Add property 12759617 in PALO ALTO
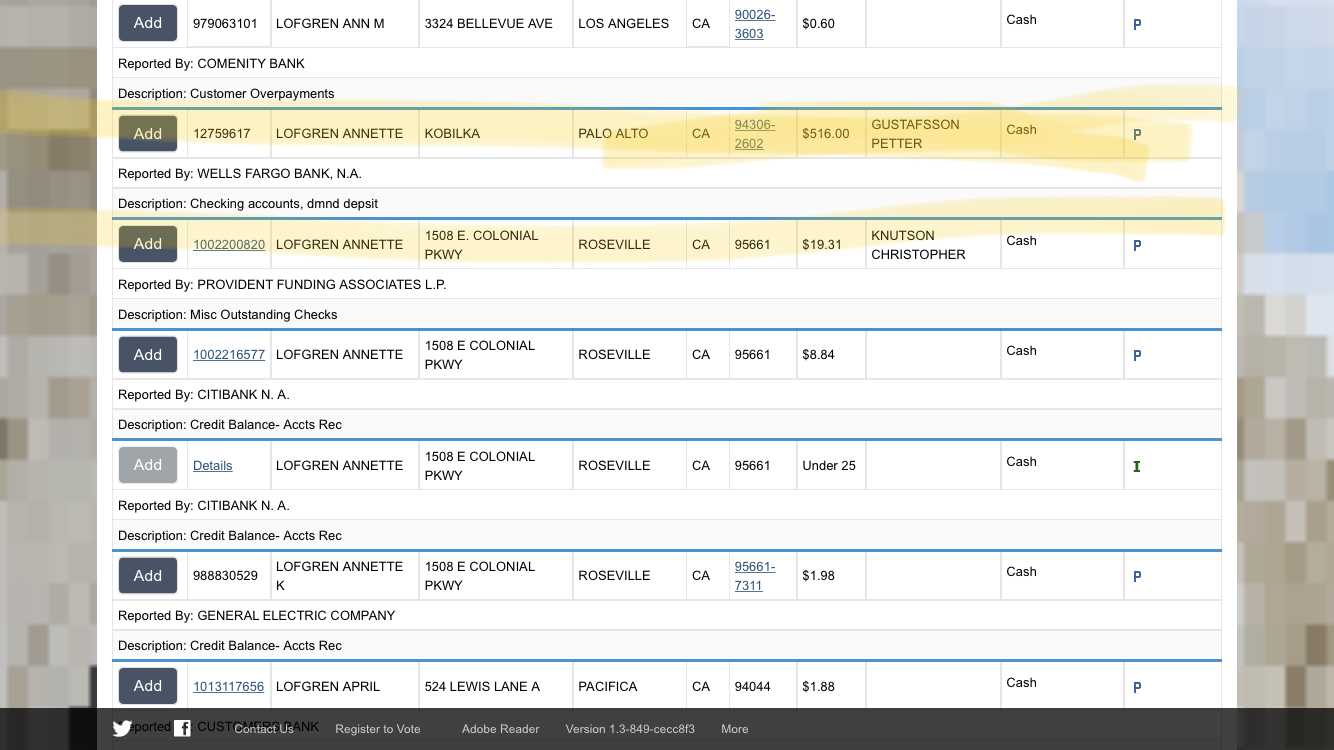This screenshot has height=750, width=1334. [148, 133]
